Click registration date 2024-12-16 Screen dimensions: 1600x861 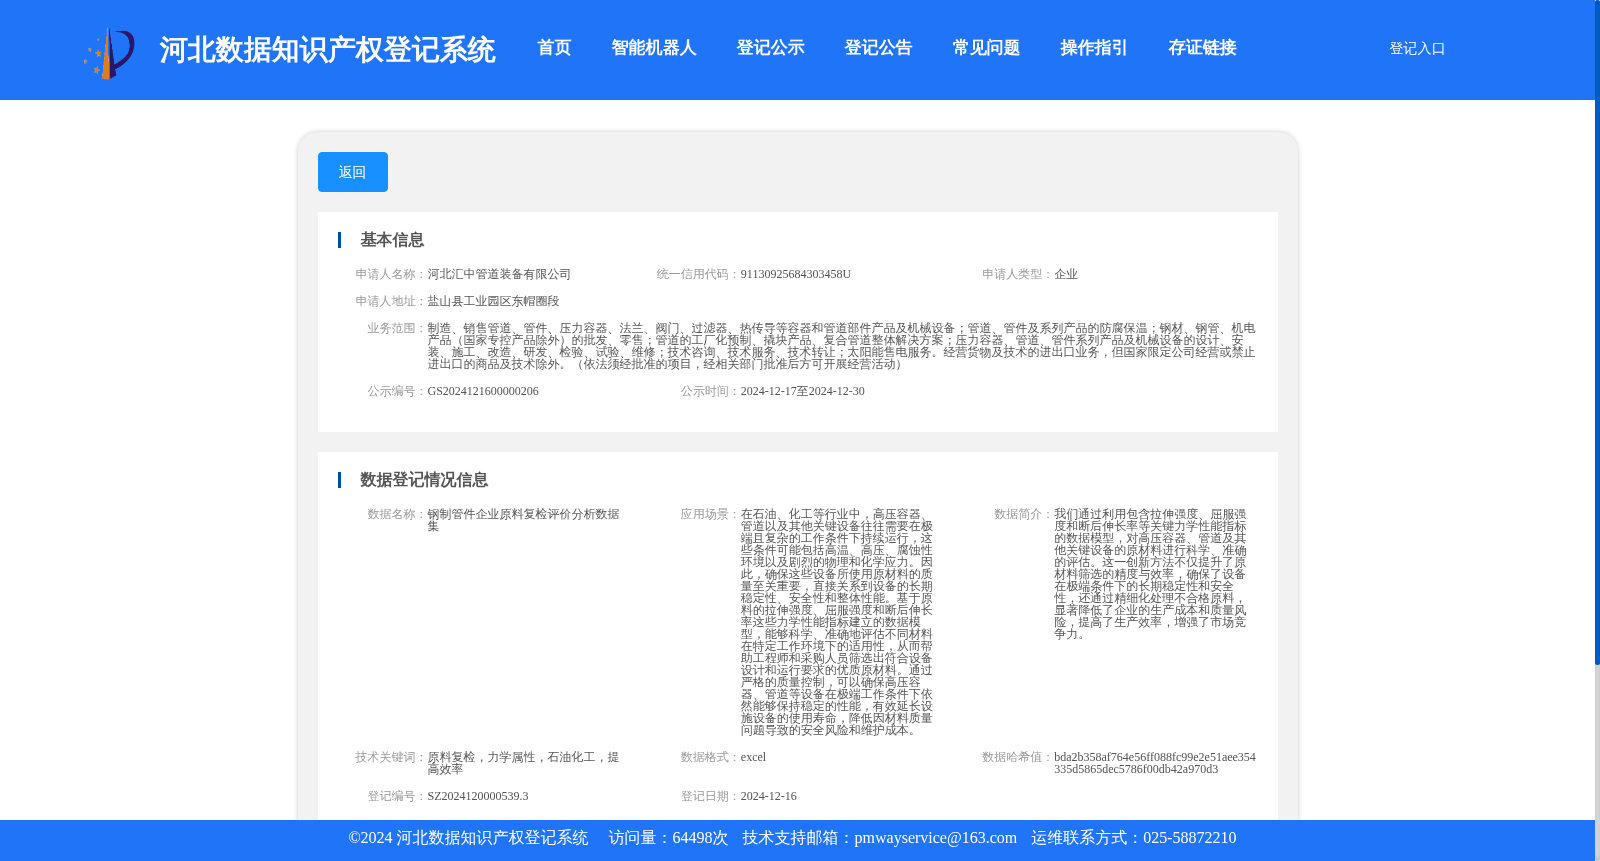pyautogui.click(x=769, y=796)
